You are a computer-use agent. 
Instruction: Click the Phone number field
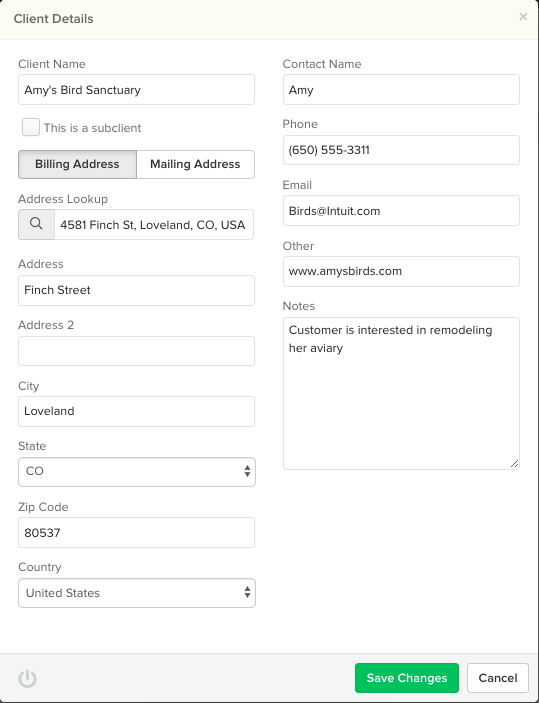[x=401, y=150]
